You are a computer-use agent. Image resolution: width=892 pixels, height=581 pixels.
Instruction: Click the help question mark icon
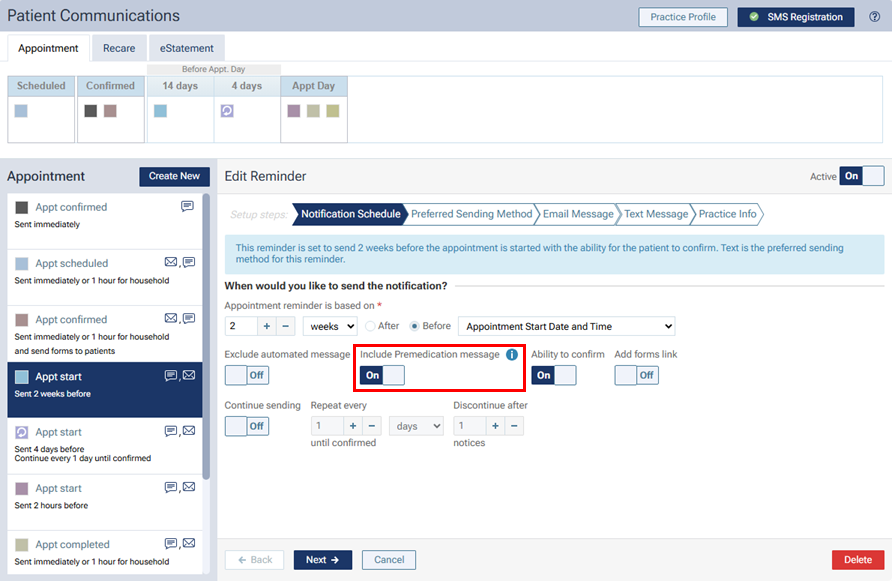coord(875,17)
